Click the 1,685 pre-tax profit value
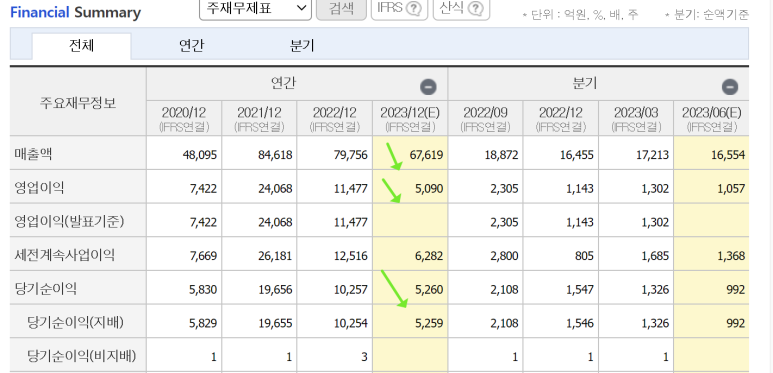Screen dimensions: 773x373 tap(655, 256)
